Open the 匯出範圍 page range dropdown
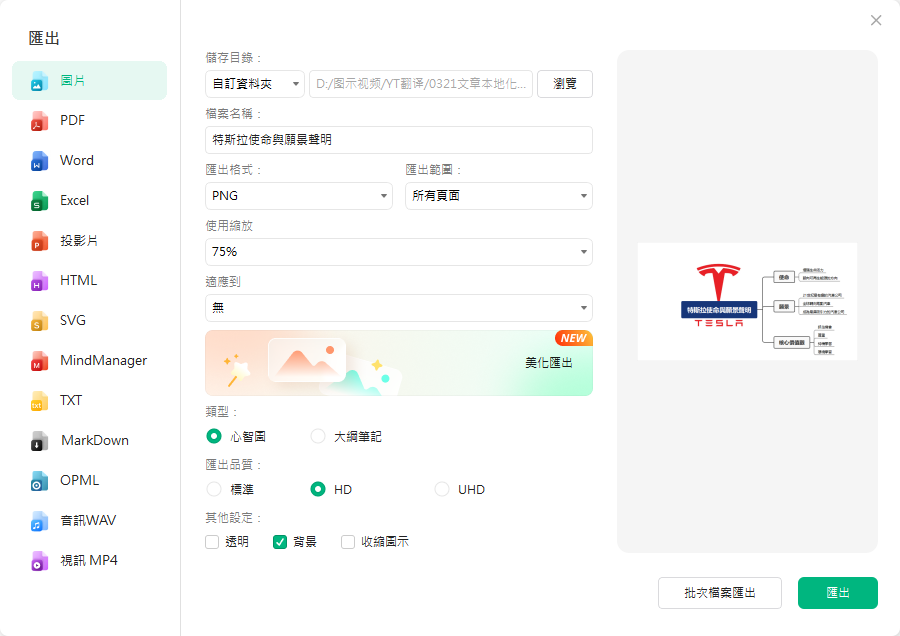The image size is (900, 636). point(498,196)
